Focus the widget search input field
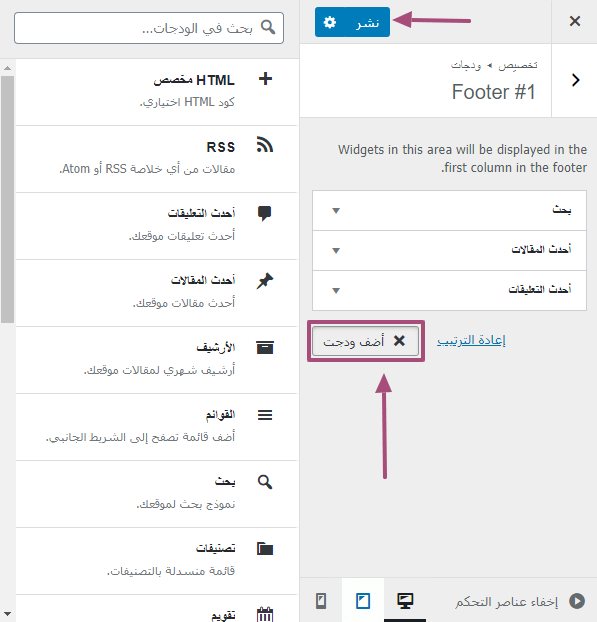 149,28
